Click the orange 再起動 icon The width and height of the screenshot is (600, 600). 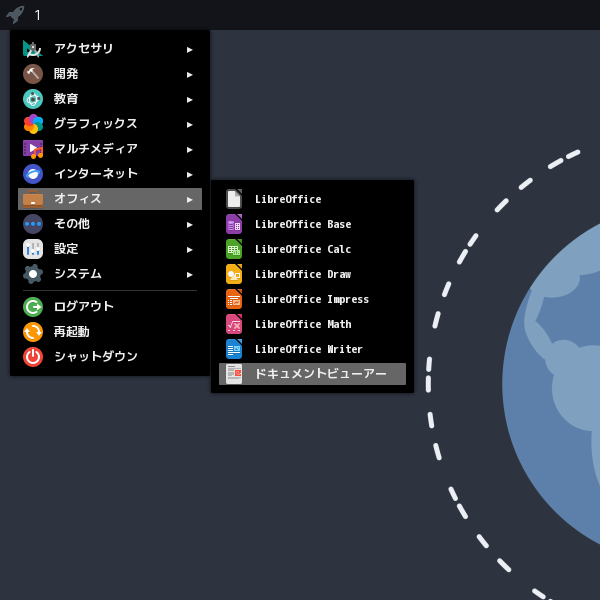click(x=33, y=332)
